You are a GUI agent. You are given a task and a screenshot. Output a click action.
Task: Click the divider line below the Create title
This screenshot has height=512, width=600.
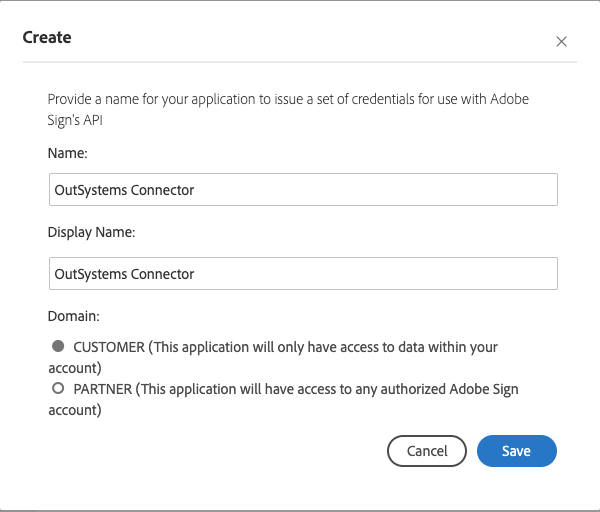(x=300, y=63)
